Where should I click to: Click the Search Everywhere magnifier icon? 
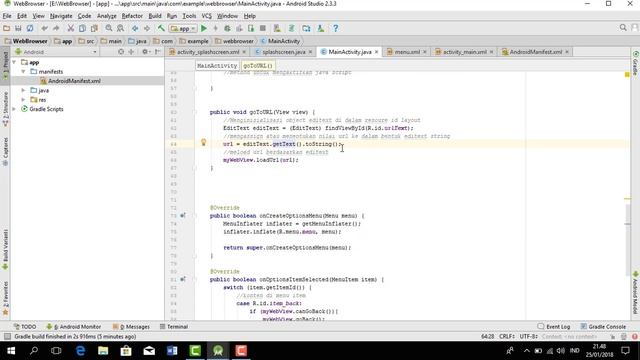point(623,28)
